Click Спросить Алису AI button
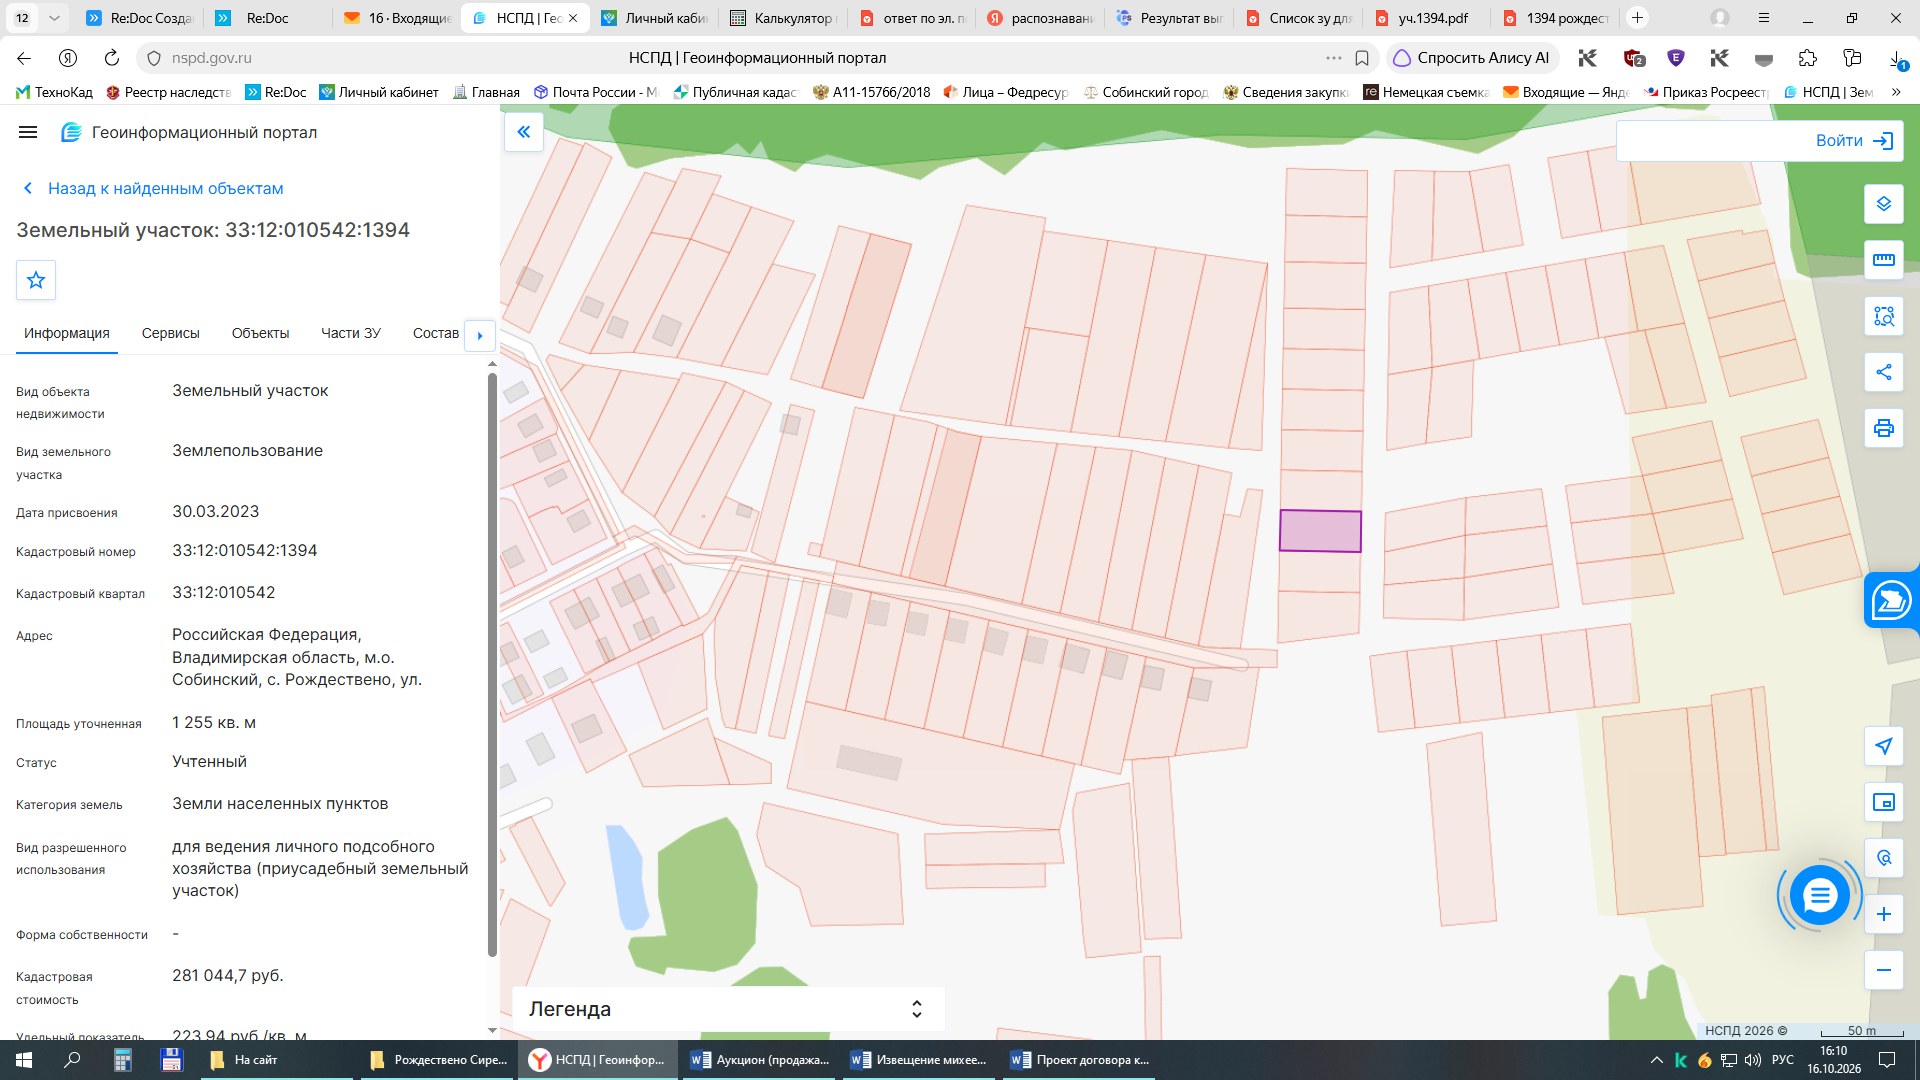 coord(1471,58)
